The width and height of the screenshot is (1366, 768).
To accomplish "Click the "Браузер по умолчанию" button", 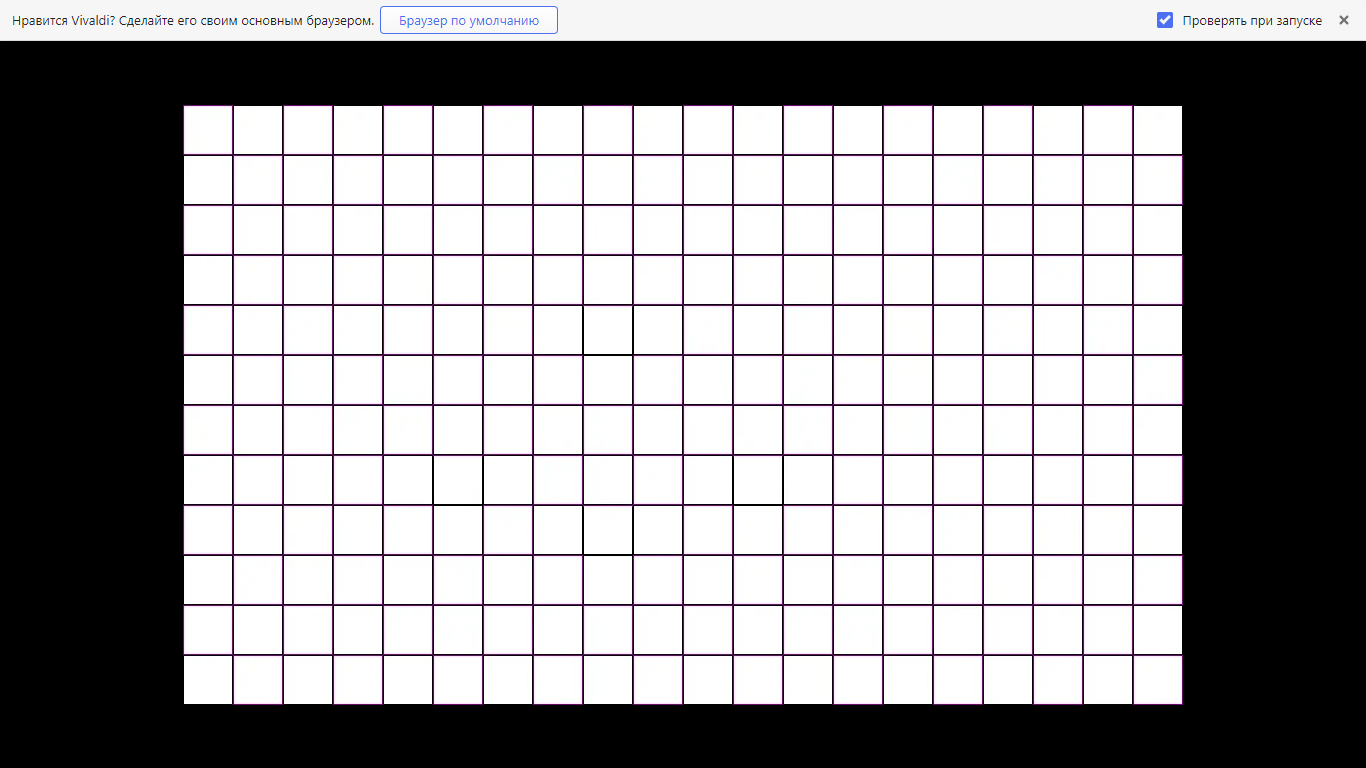I will [469, 20].
